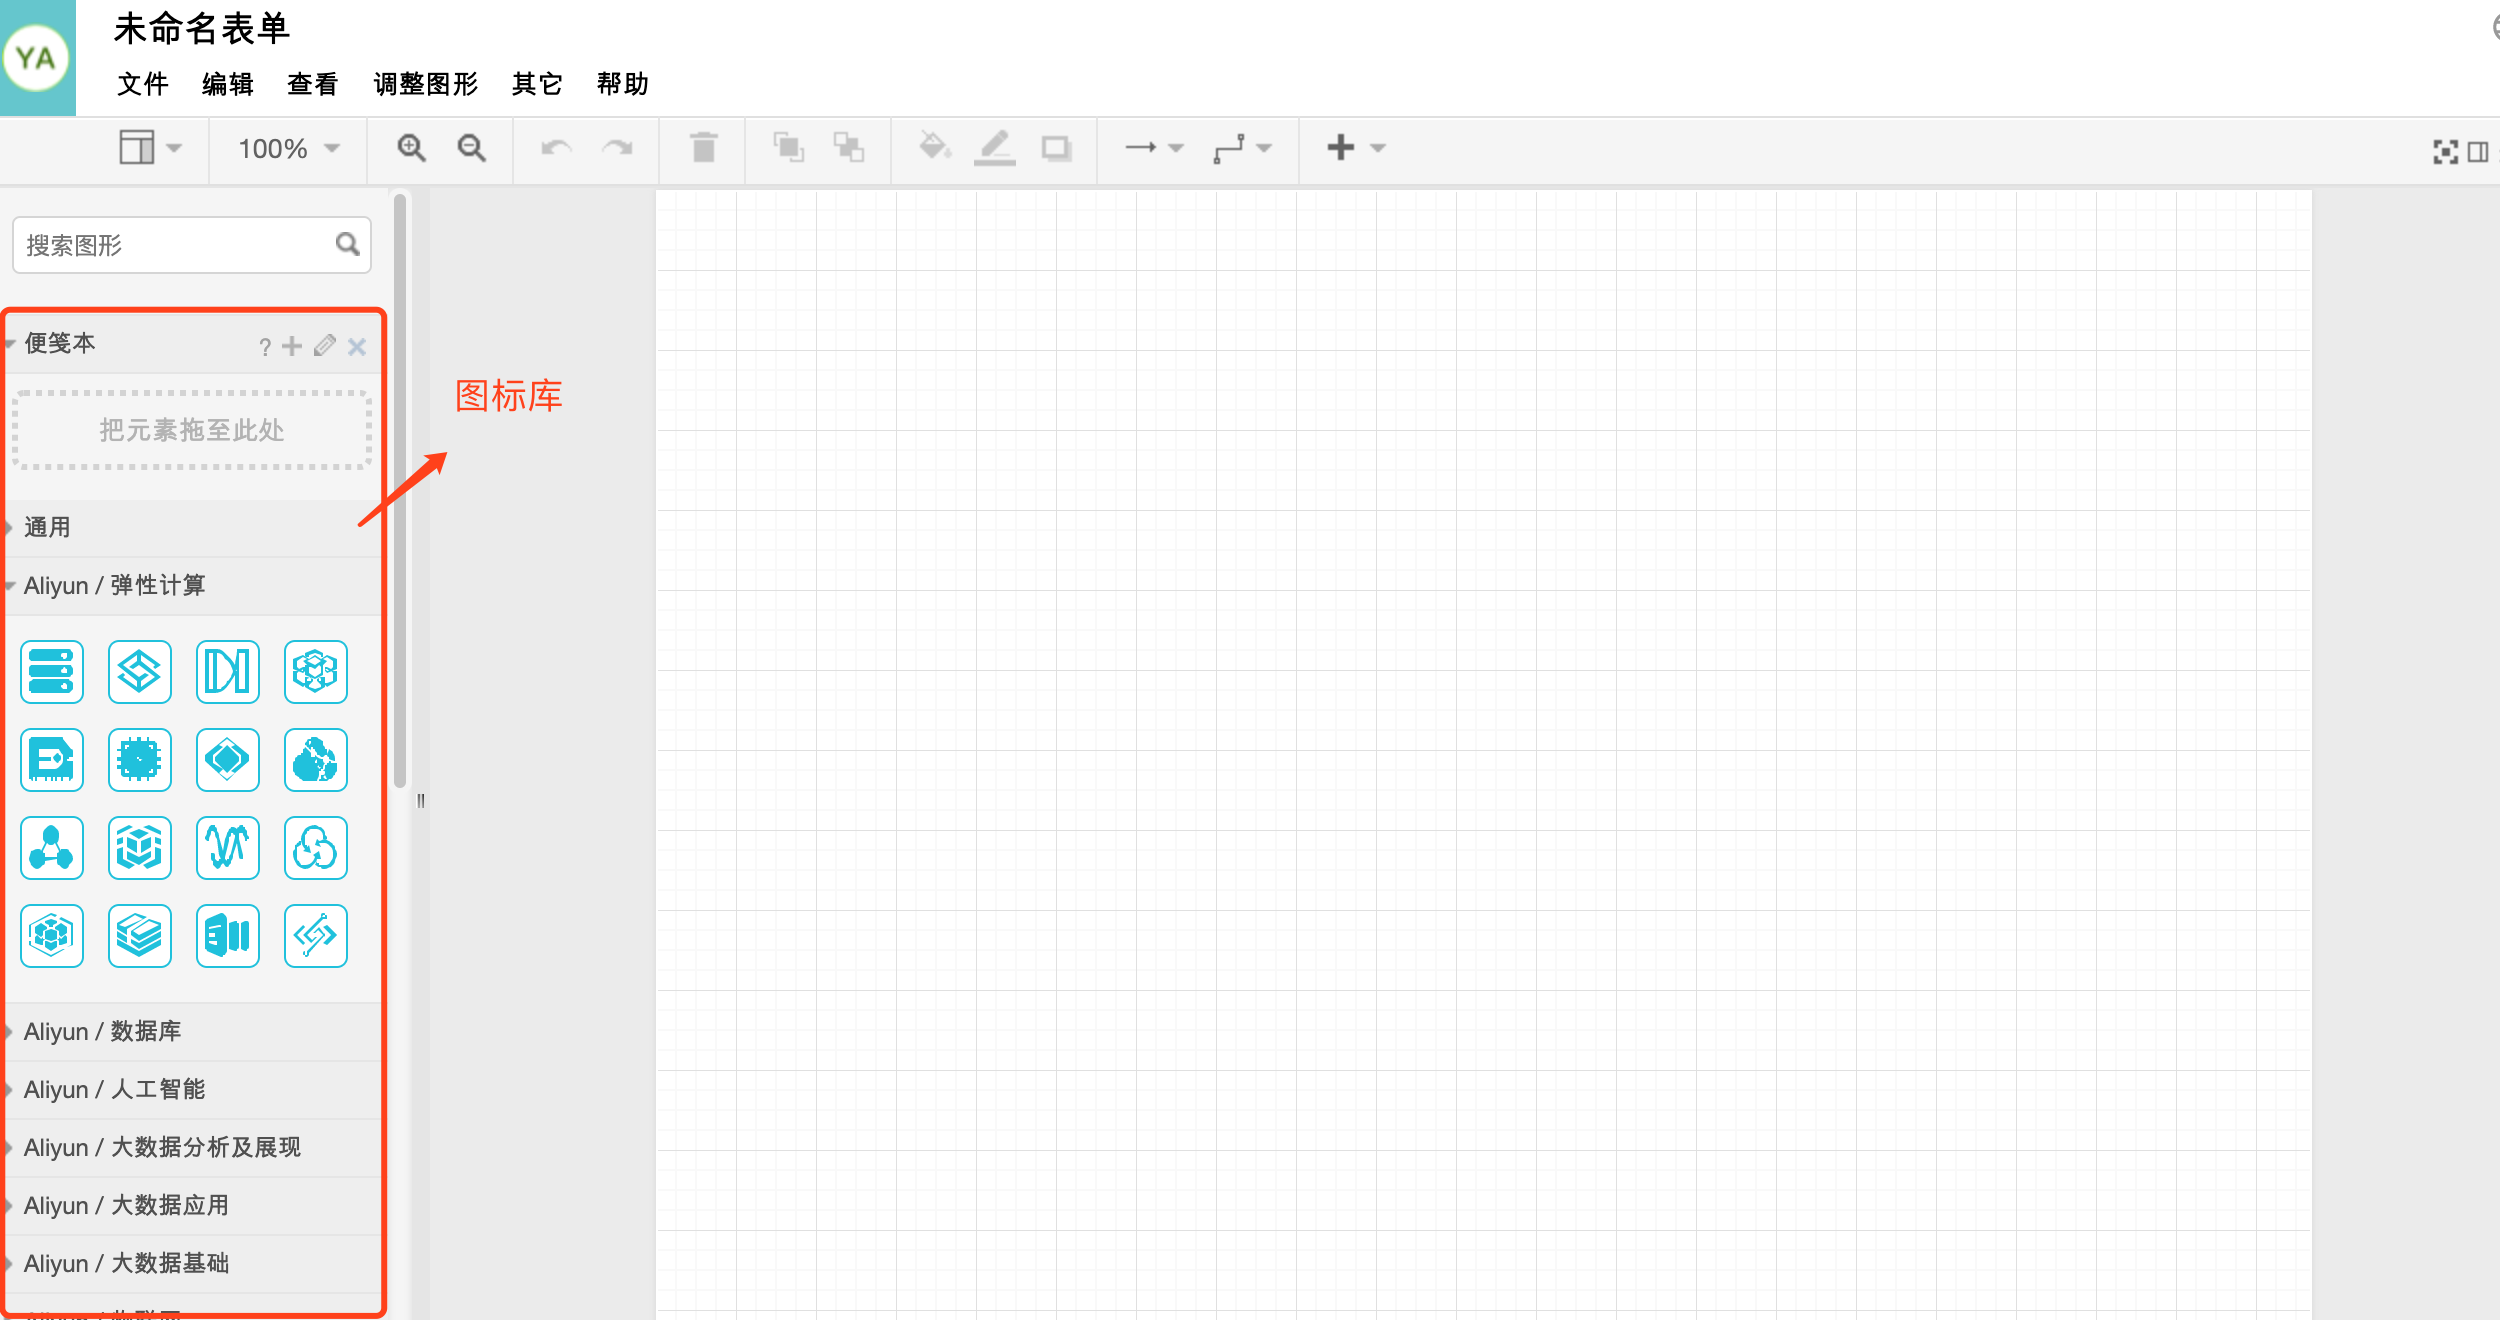
Task: Select the three-node network shape icon
Action: pyautogui.click(x=52, y=848)
